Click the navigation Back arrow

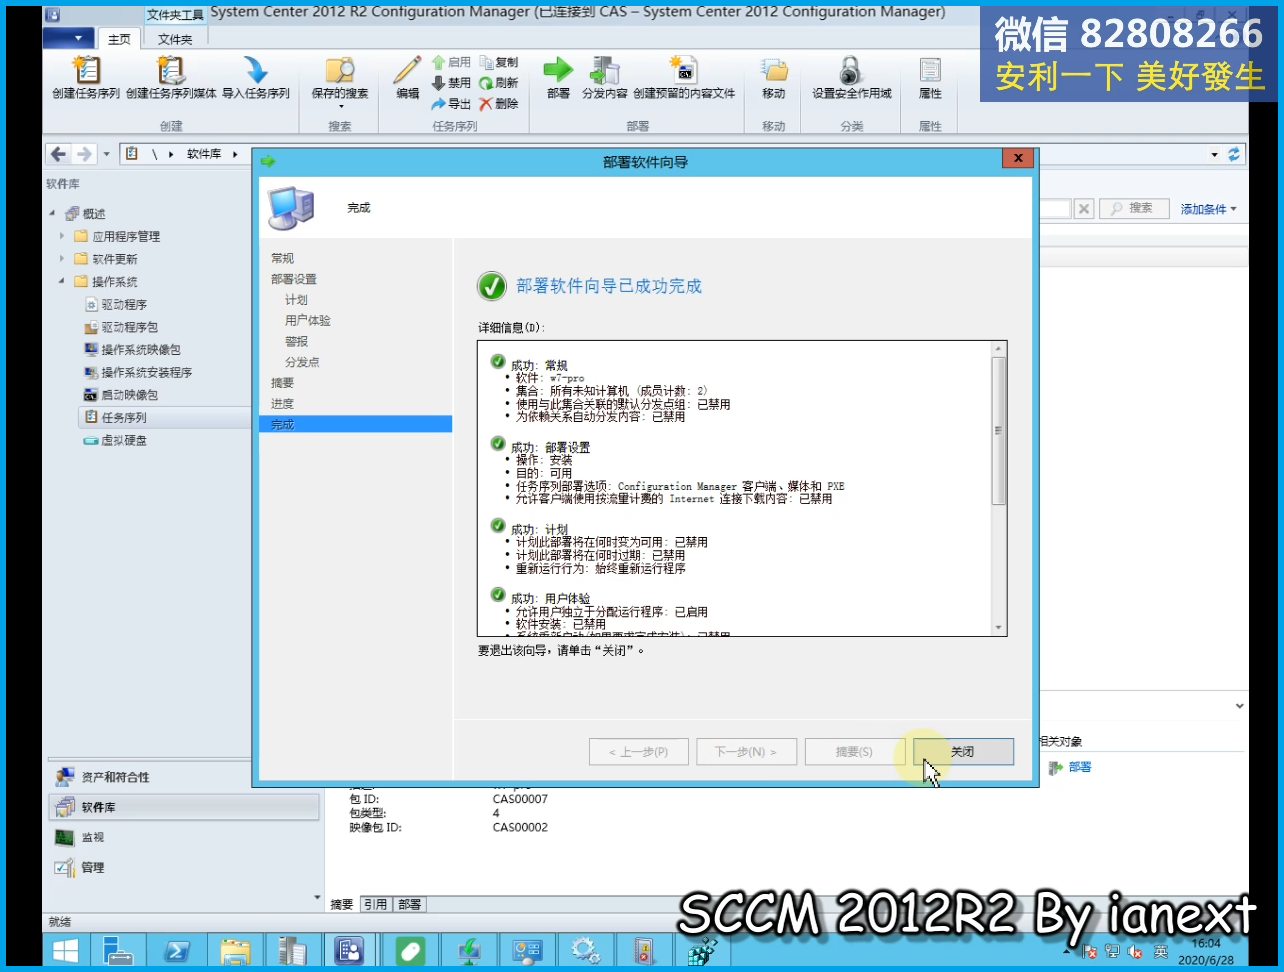pyautogui.click(x=58, y=154)
